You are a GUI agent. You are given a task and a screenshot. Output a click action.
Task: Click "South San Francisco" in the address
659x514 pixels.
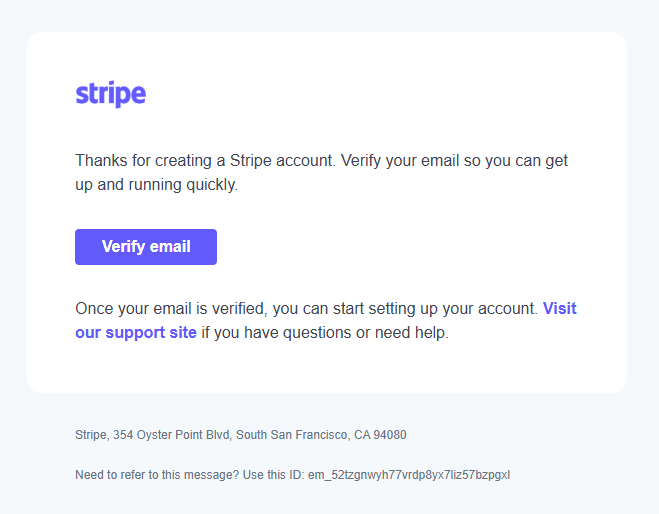[291, 435]
